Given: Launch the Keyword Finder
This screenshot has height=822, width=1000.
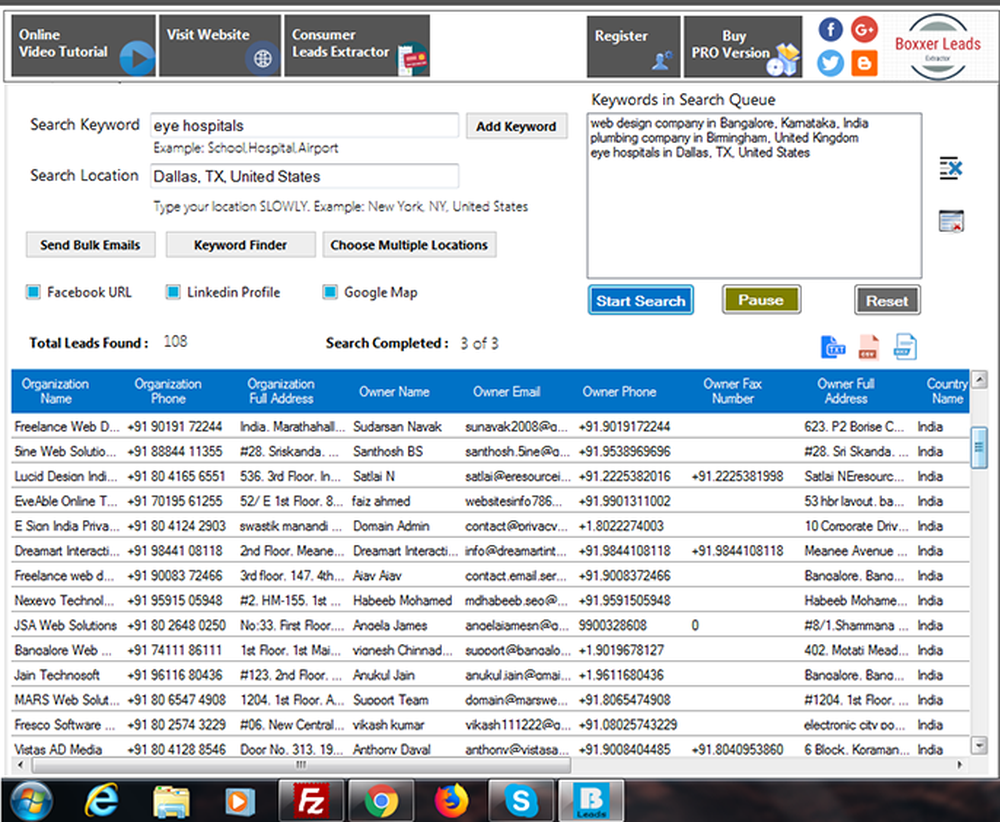Looking at the screenshot, I should tap(240, 245).
